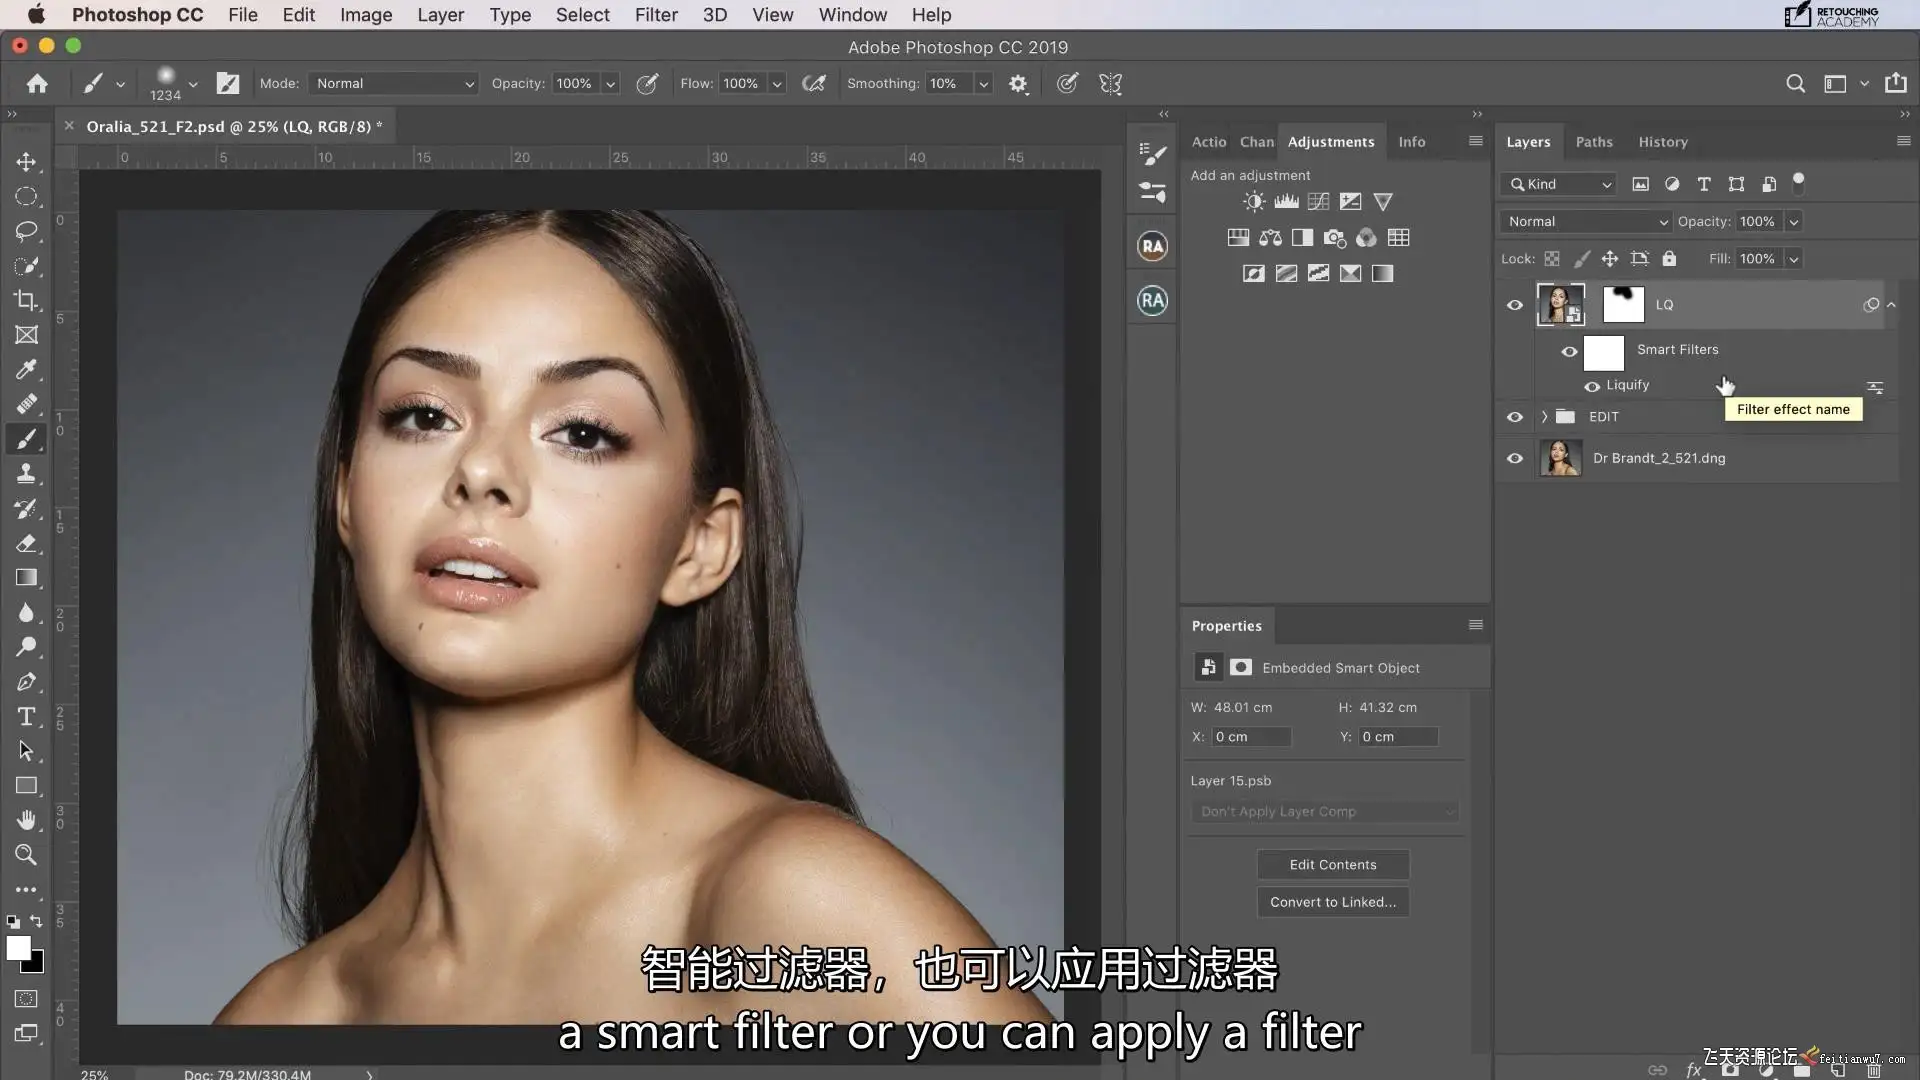Select the Lasso tool
The image size is (1920, 1080).
click(26, 231)
